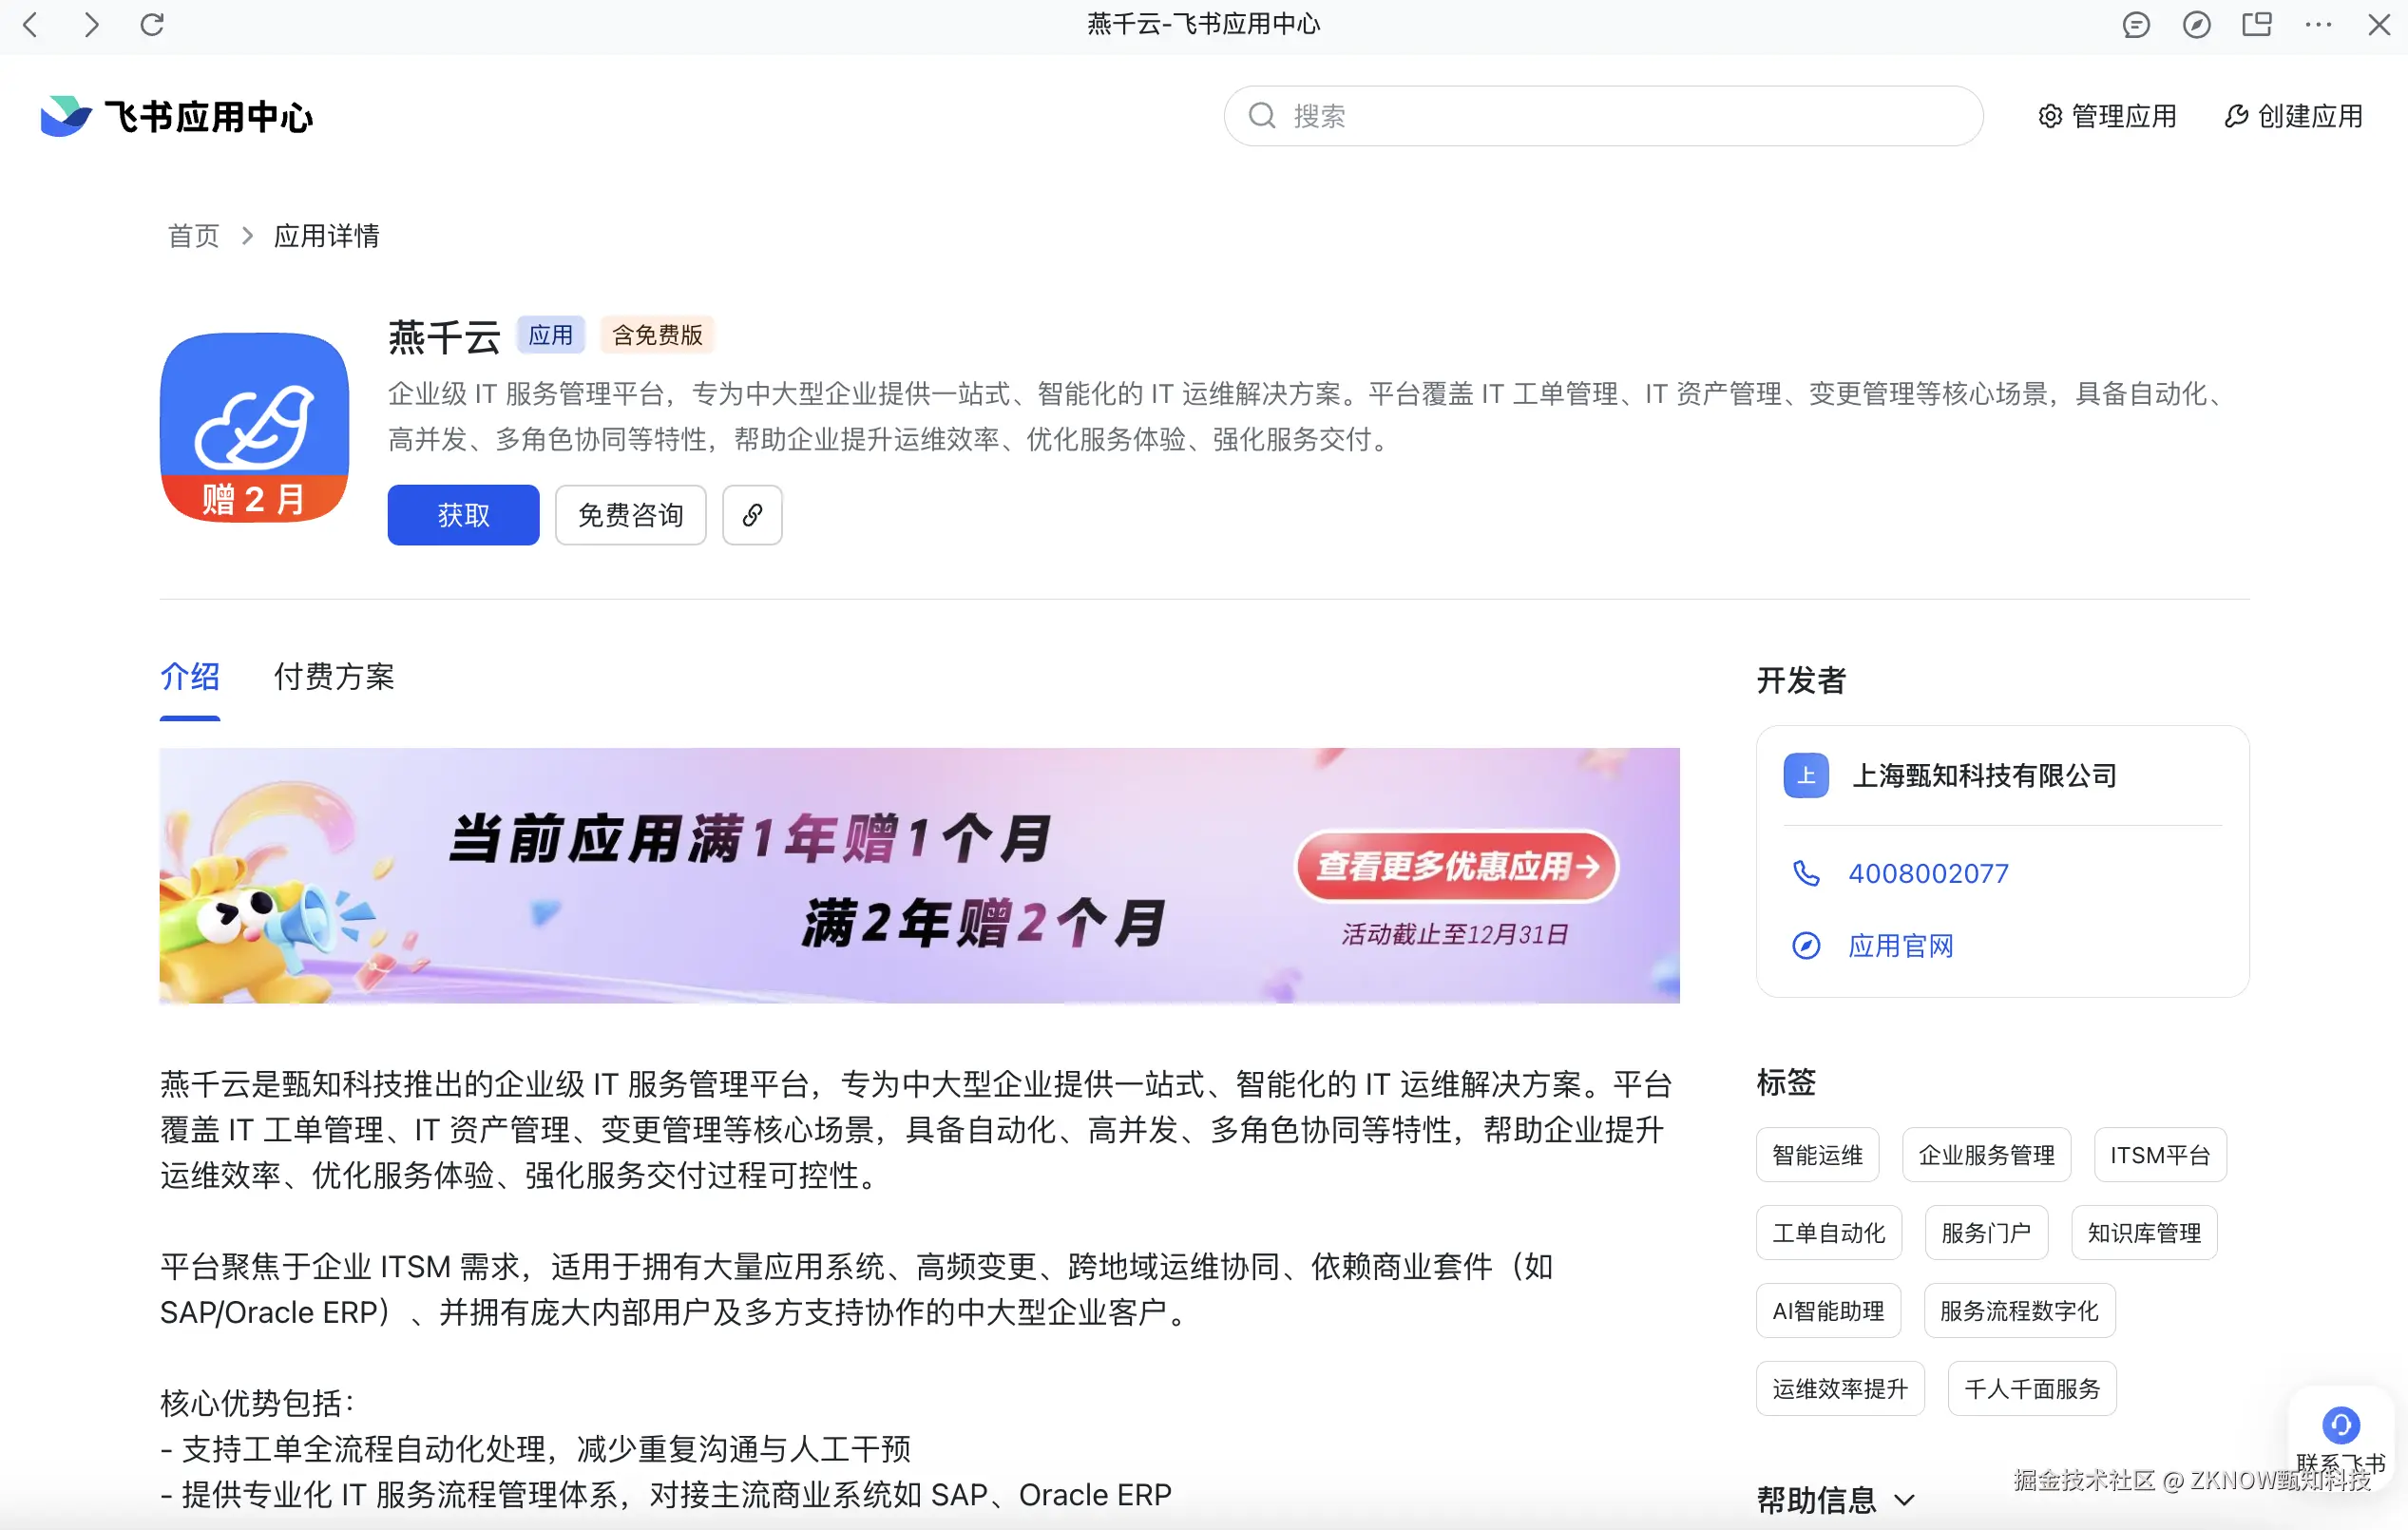
Task: Click the pop-out window icon
Action: (x=2256, y=24)
